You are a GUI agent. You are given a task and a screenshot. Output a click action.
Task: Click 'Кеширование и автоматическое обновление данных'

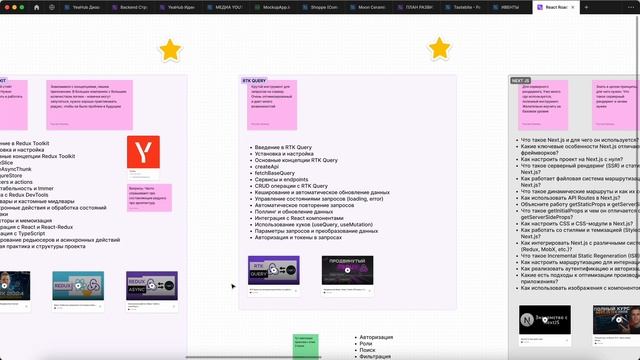point(322,192)
